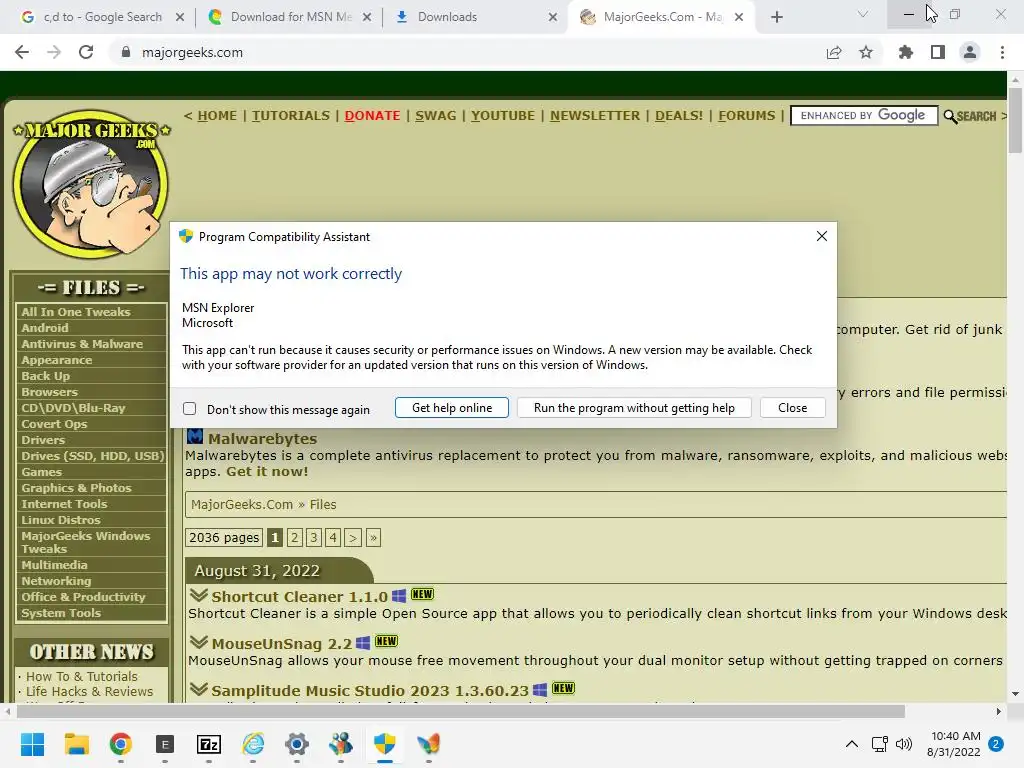Image resolution: width=1024 pixels, height=768 pixels.
Task: Open the SWAG navigation link
Action: pyautogui.click(x=436, y=116)
